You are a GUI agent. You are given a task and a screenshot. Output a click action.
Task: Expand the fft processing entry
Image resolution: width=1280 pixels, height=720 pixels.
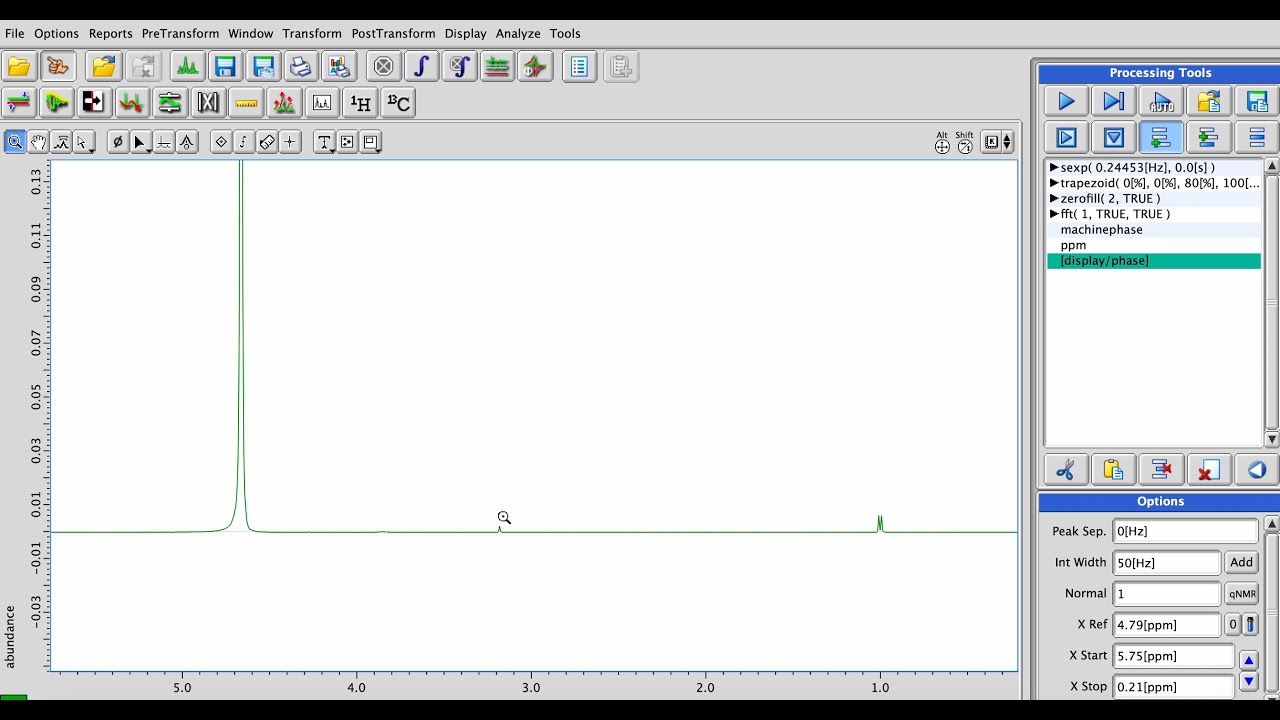click(x=1054, y=214)
